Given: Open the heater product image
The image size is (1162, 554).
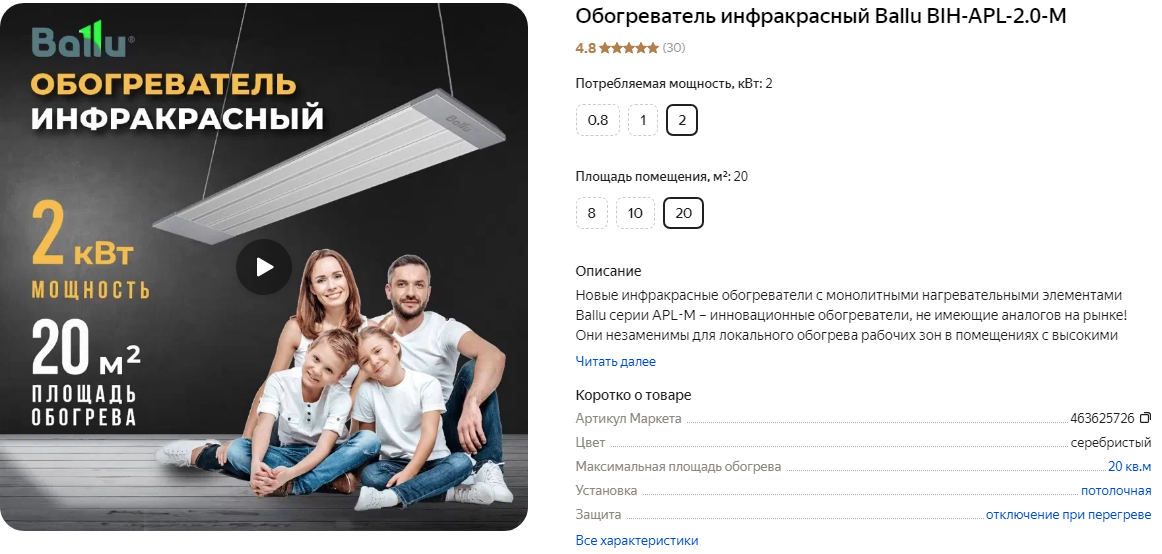Looking at the screenshot, I should 264,267.
